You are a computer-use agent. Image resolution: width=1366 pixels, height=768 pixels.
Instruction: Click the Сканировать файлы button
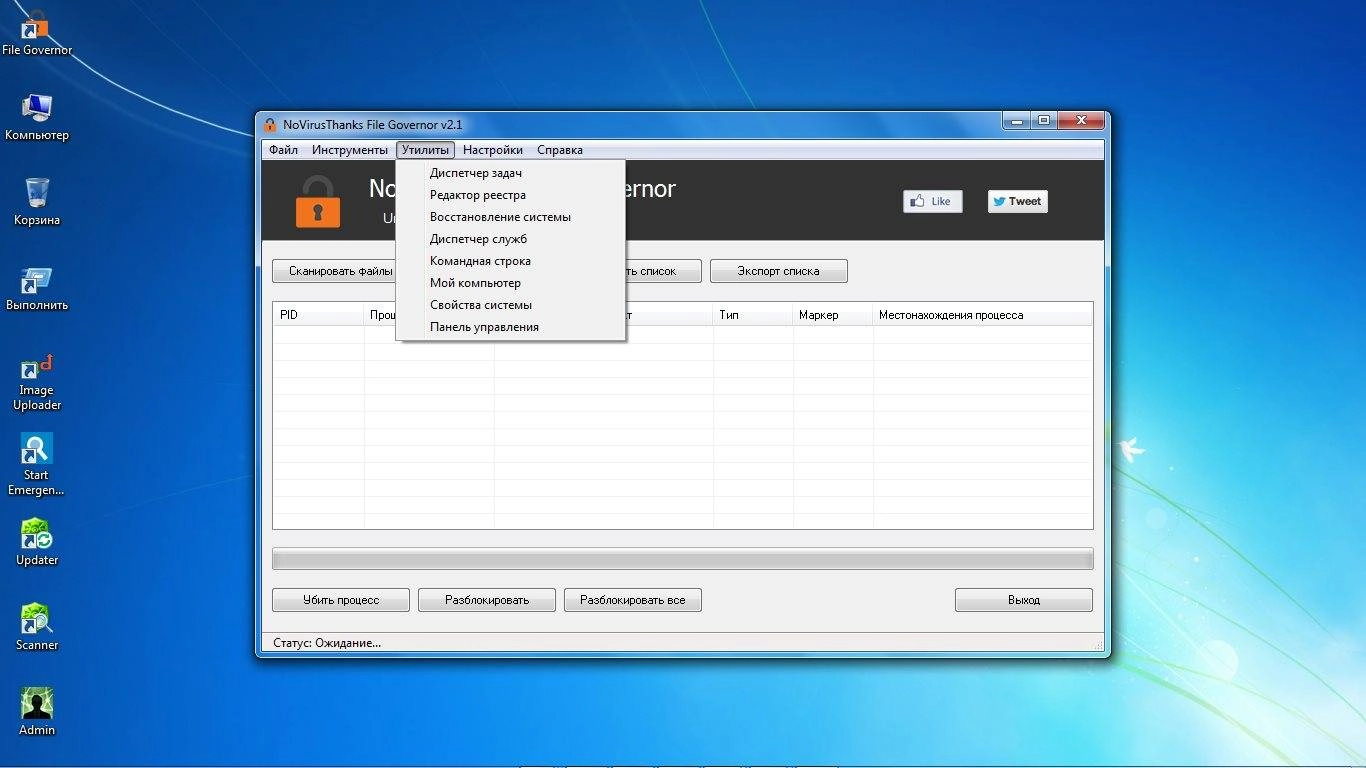(335, 271)
